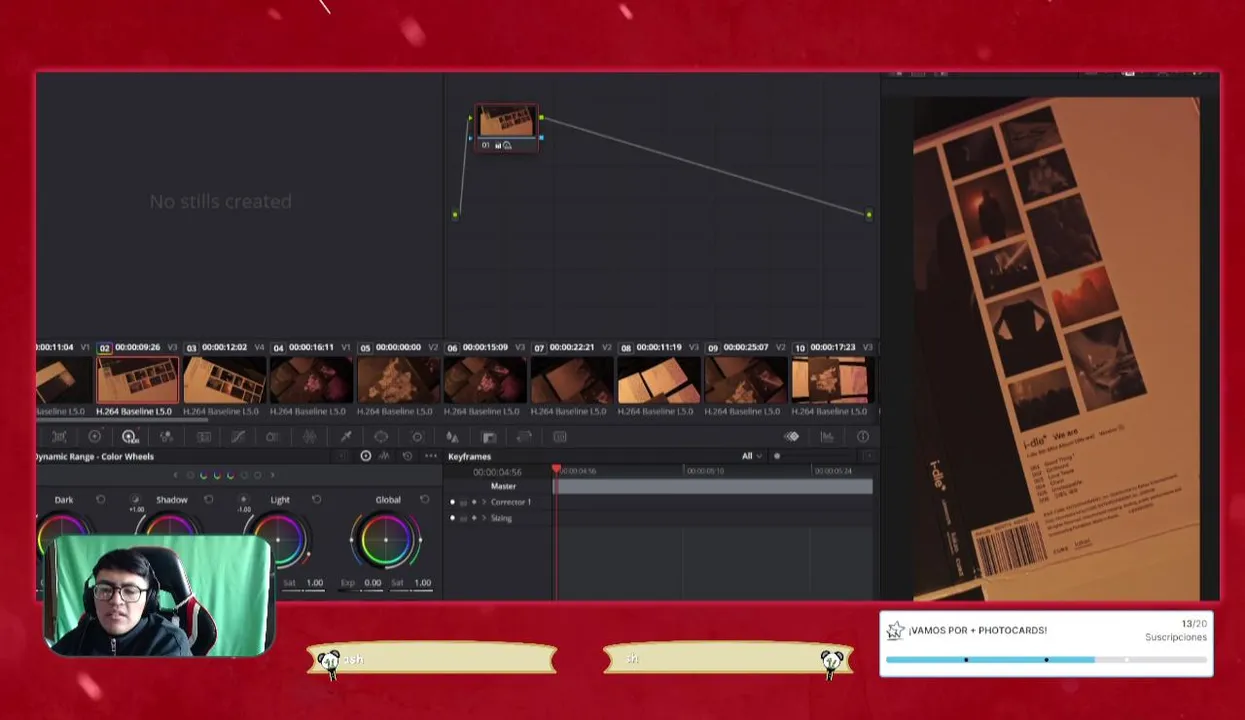Screen dimensions: 1245x720
Task: Open the Qualifier eyedropper palette
Action: coord(346,436)
